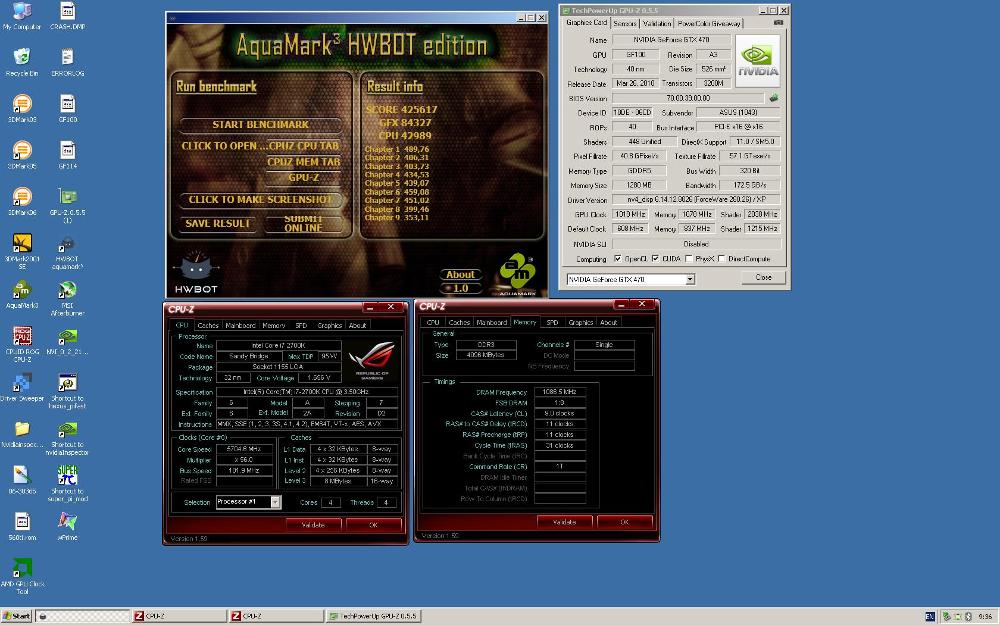Viewport: 1000px width, 625px height.
Task: Toggle the CUDA checkbox in GPU-Z
Action: click(x=656, y=259)
